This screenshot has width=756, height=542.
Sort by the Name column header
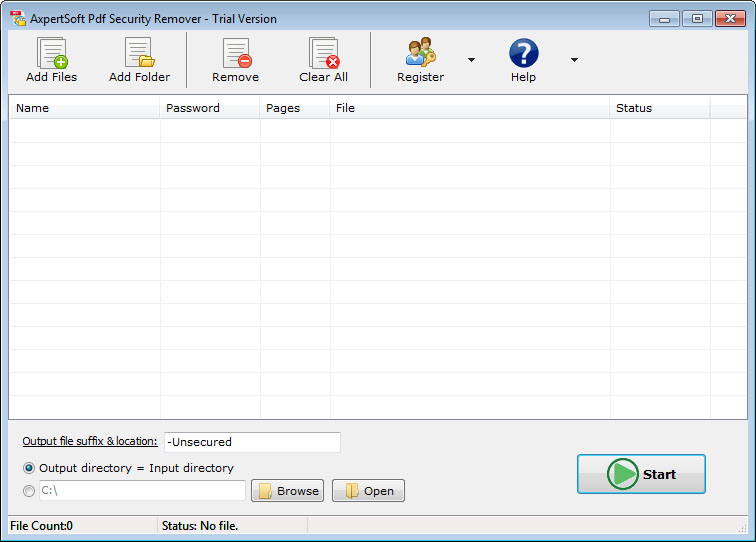pos(84,108)
